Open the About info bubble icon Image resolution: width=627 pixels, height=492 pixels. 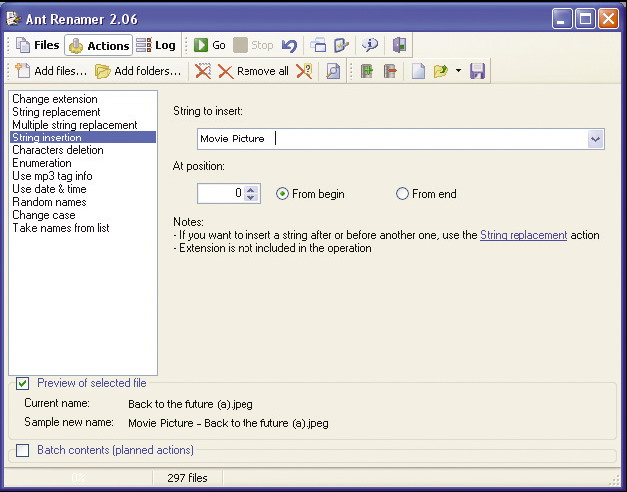click(x=369, y=45)
